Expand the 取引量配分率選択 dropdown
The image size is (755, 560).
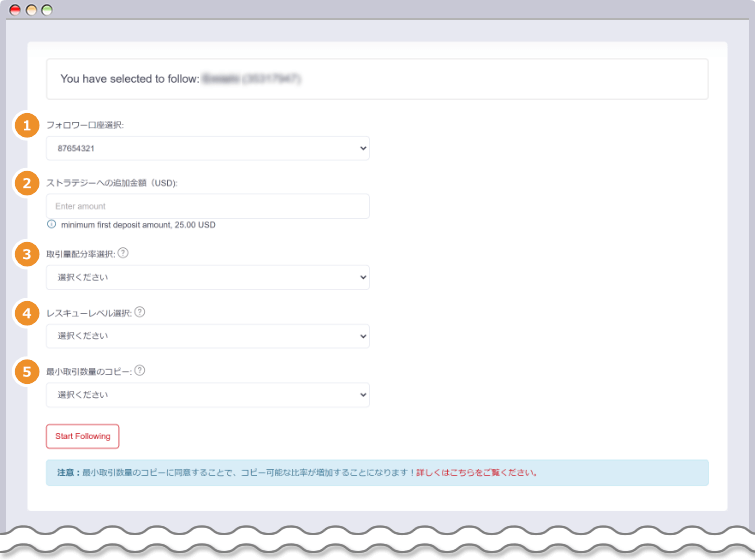208,277
